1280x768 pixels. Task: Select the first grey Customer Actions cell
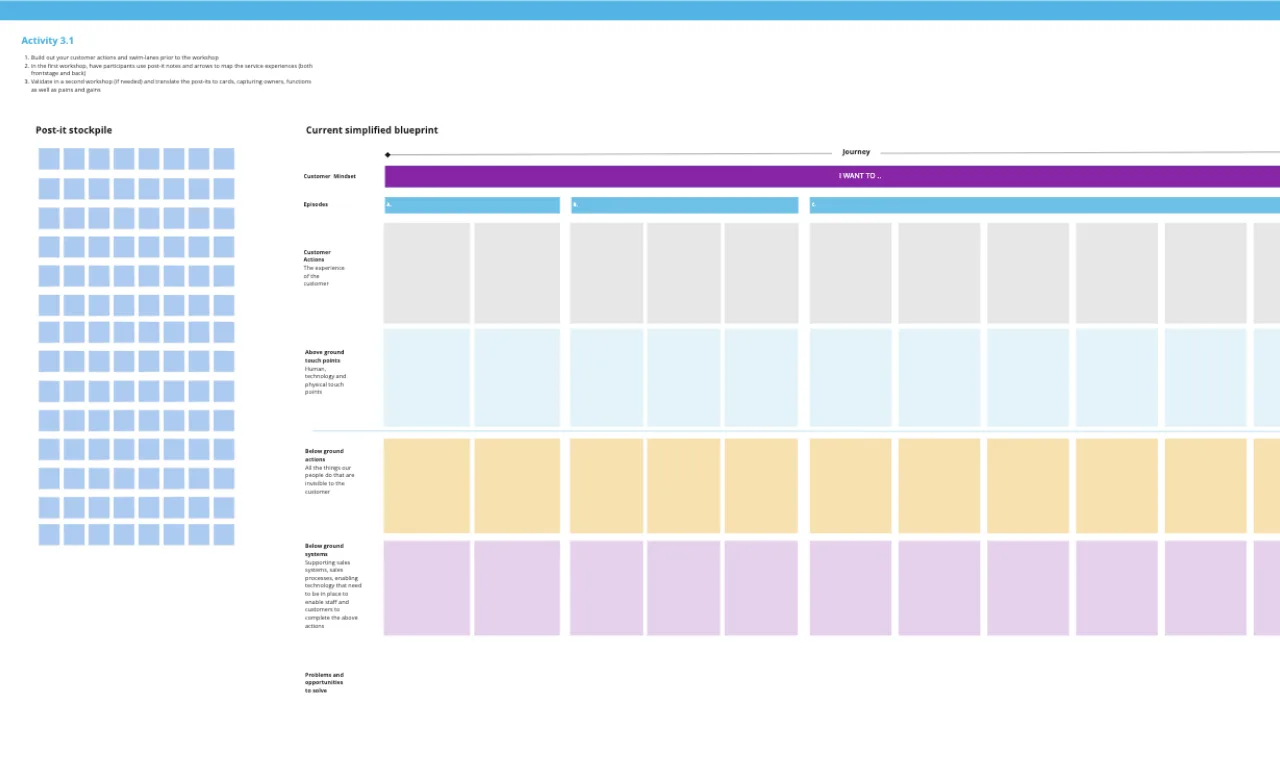[x=426, y=273]
